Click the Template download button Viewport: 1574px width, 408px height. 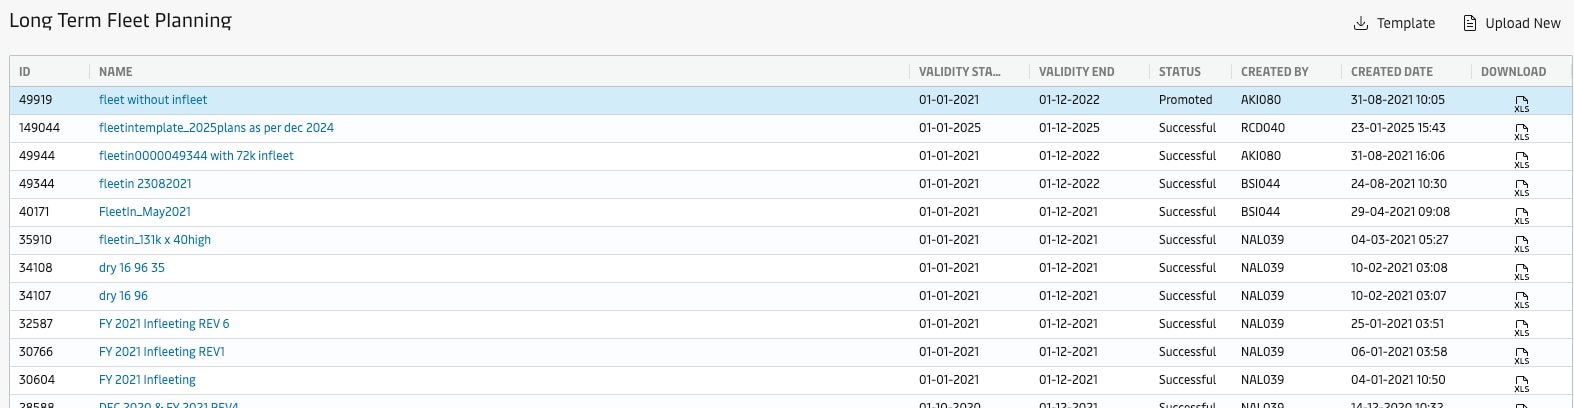coord(1394,23)
